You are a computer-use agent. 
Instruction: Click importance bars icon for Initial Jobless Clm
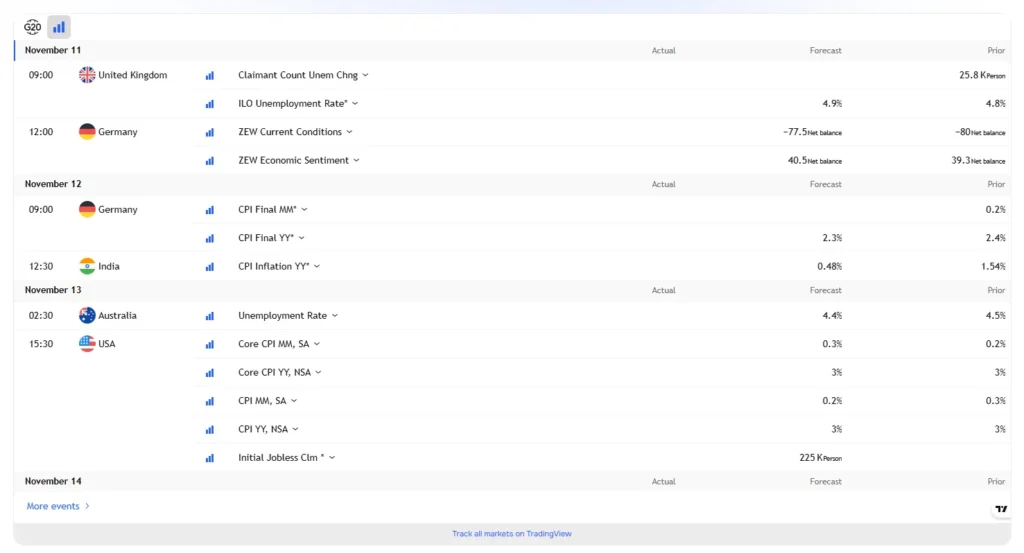coord(210,458)
